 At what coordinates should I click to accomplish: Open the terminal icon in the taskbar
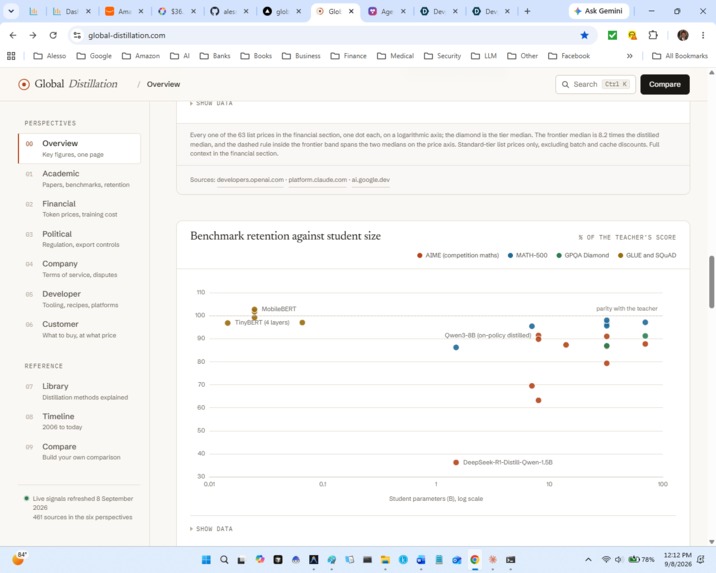click(x=511, y=559)
